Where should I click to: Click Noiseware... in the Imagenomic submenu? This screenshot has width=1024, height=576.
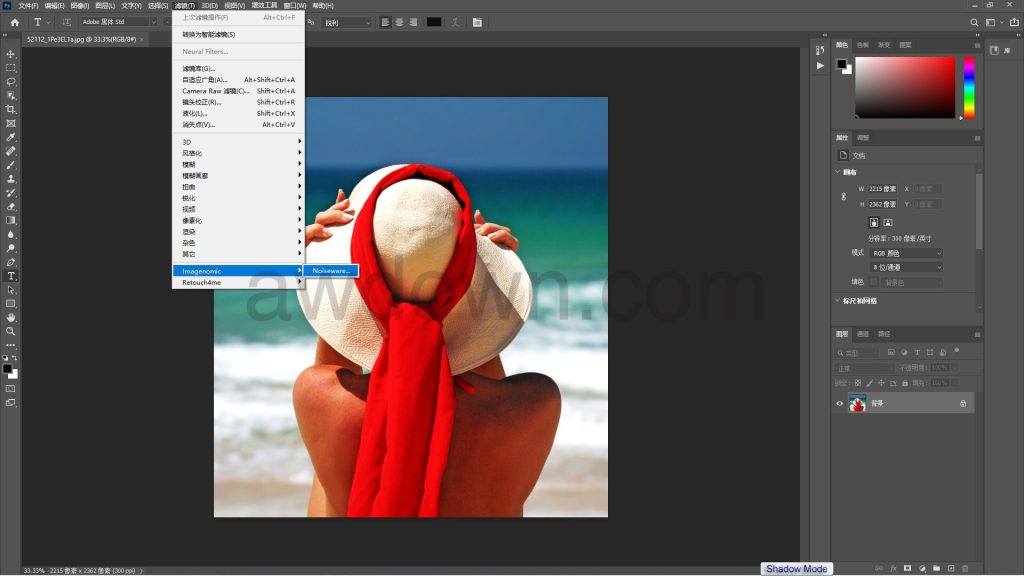(x=331, y=271)
